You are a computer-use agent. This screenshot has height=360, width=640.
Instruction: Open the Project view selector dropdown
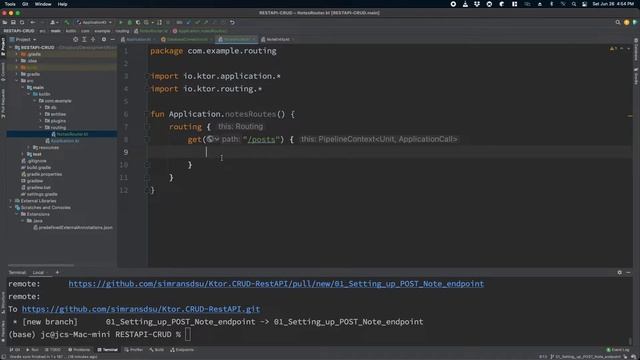(x=23, y=40)
